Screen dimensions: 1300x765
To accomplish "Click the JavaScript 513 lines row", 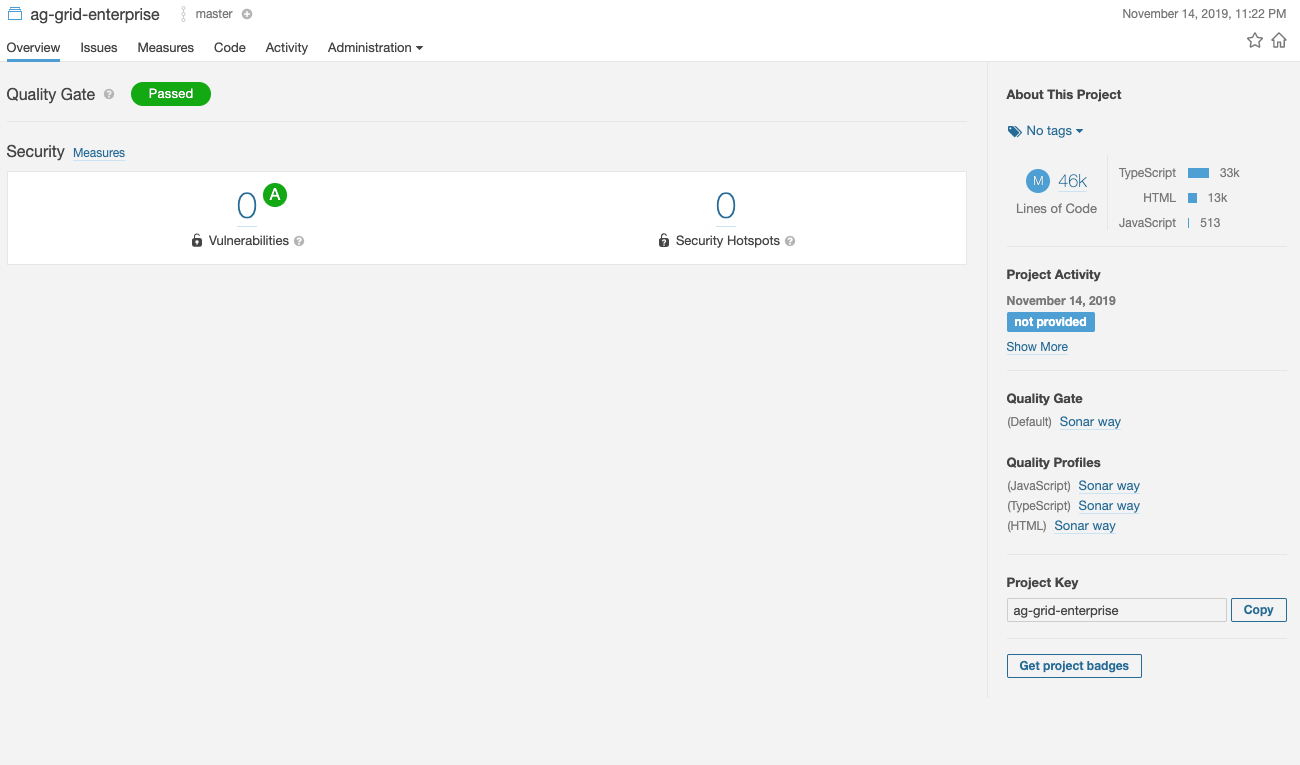I will point(1170,223).
